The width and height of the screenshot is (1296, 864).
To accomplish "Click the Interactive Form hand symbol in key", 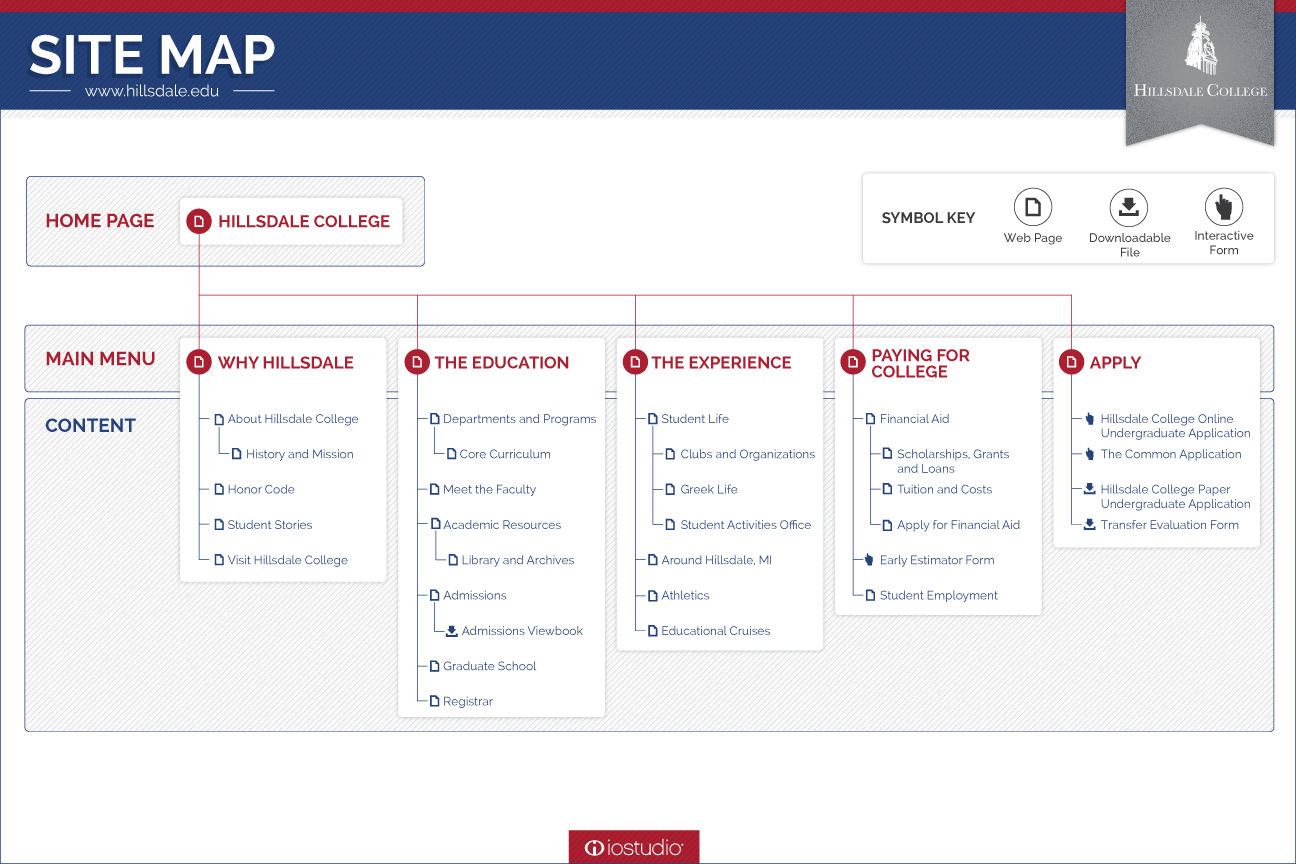I will 1224,207.
